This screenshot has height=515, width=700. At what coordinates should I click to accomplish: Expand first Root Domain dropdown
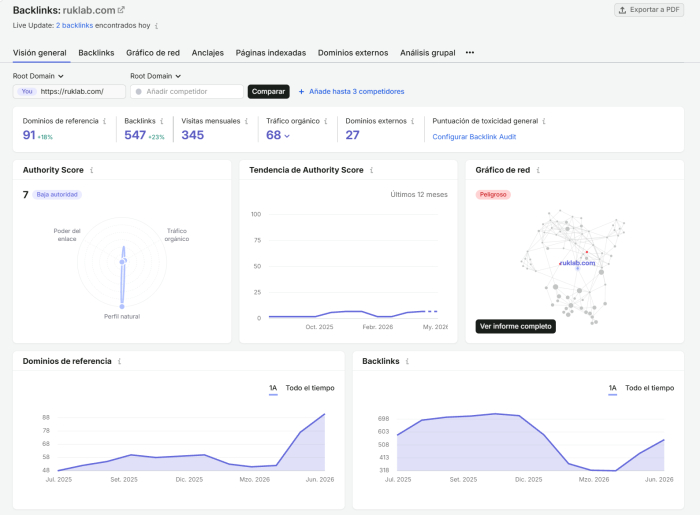coord(38,76)
